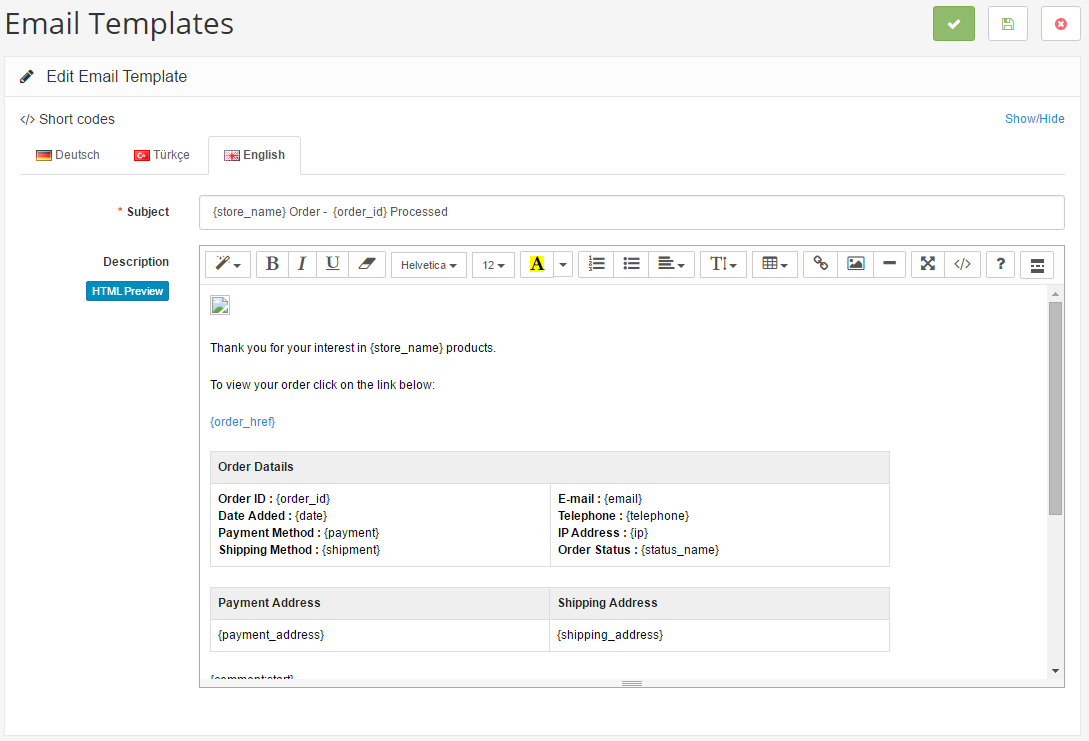Click the 'IP Address : {ip}' text
The height and width of the screenshot is (741, 1089).
tap(603, 533)
